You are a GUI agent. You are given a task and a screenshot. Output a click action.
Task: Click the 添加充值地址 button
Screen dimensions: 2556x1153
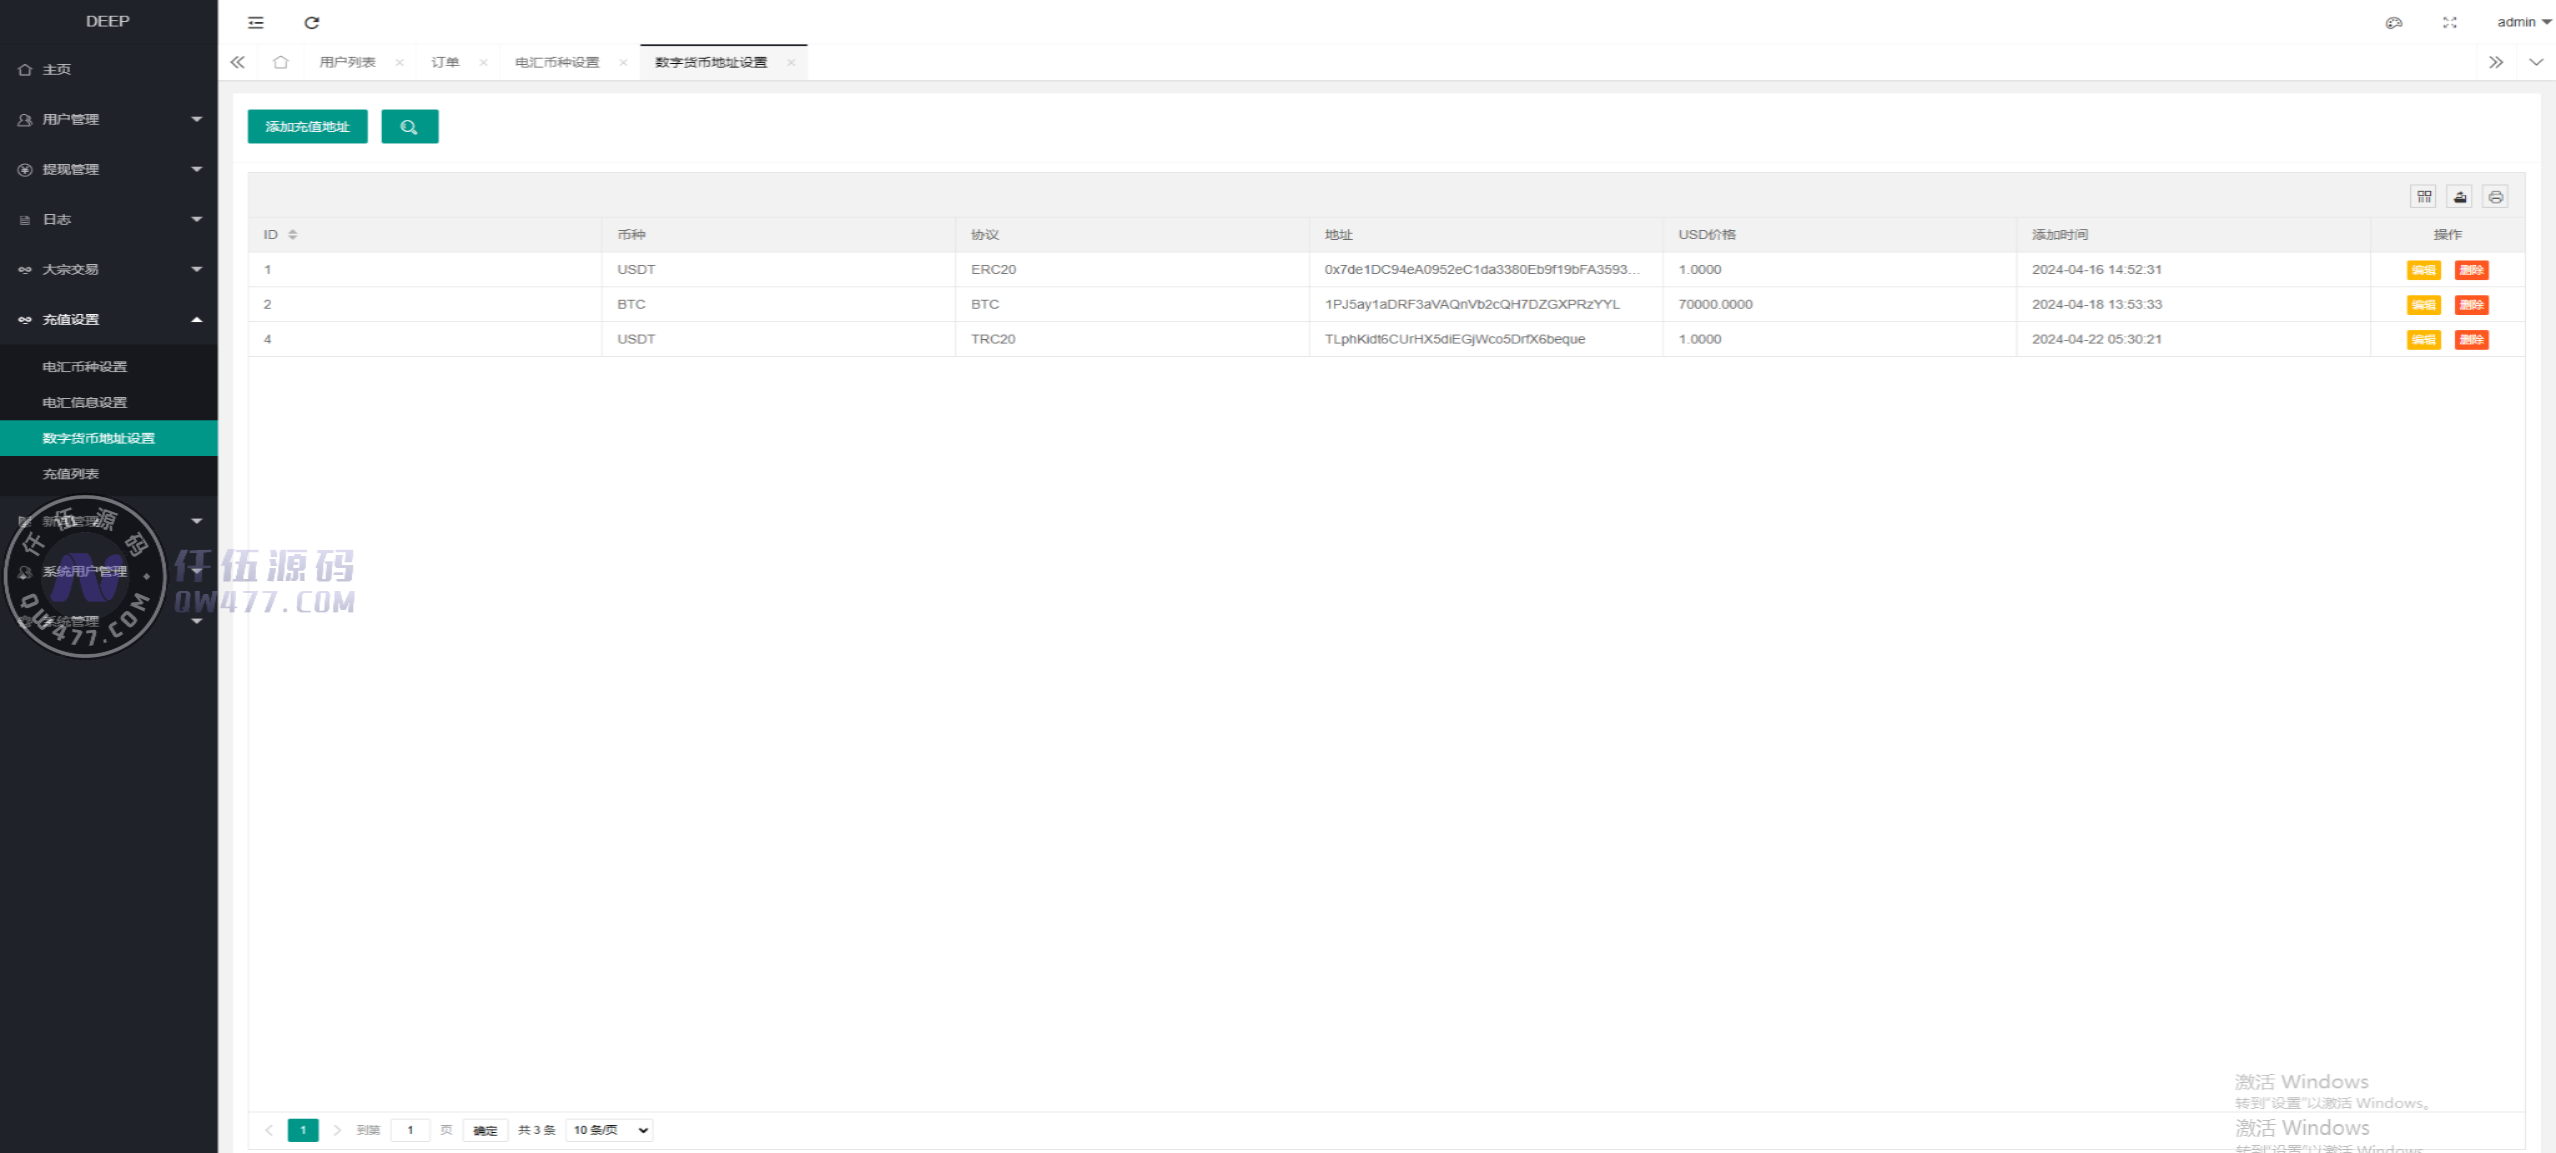click(307, 127)
